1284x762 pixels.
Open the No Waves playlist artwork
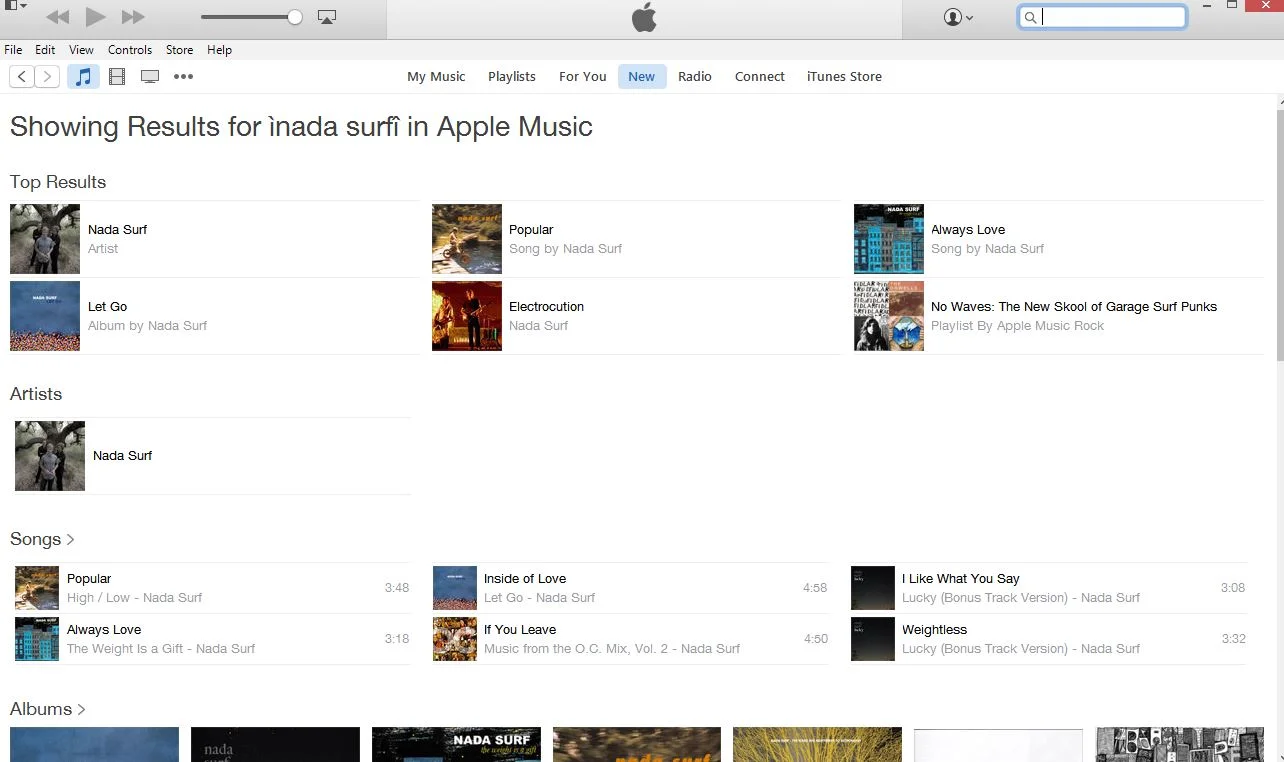pyautogui.click(x=889, y=316)
